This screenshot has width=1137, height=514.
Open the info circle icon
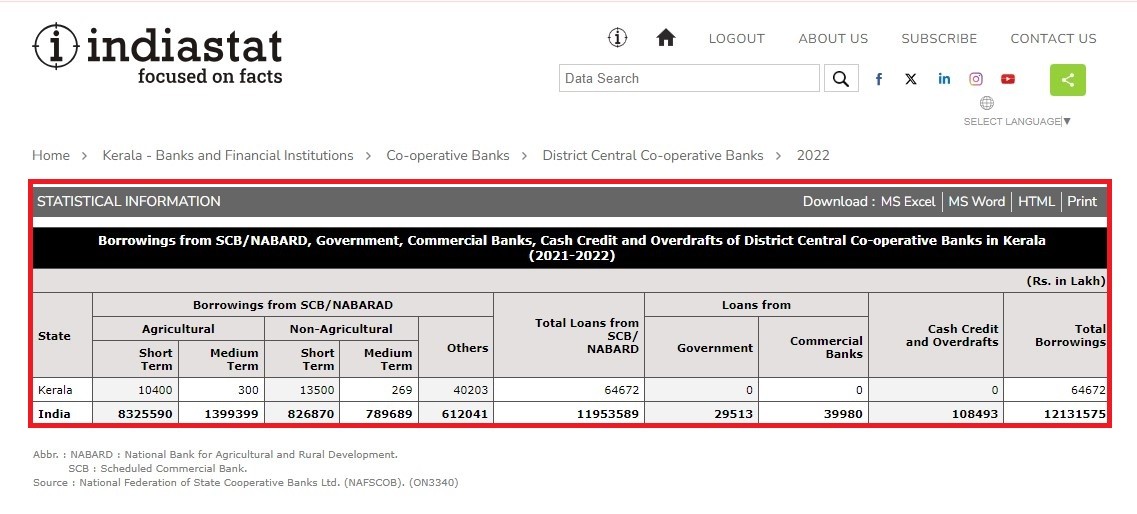point(617,38)
